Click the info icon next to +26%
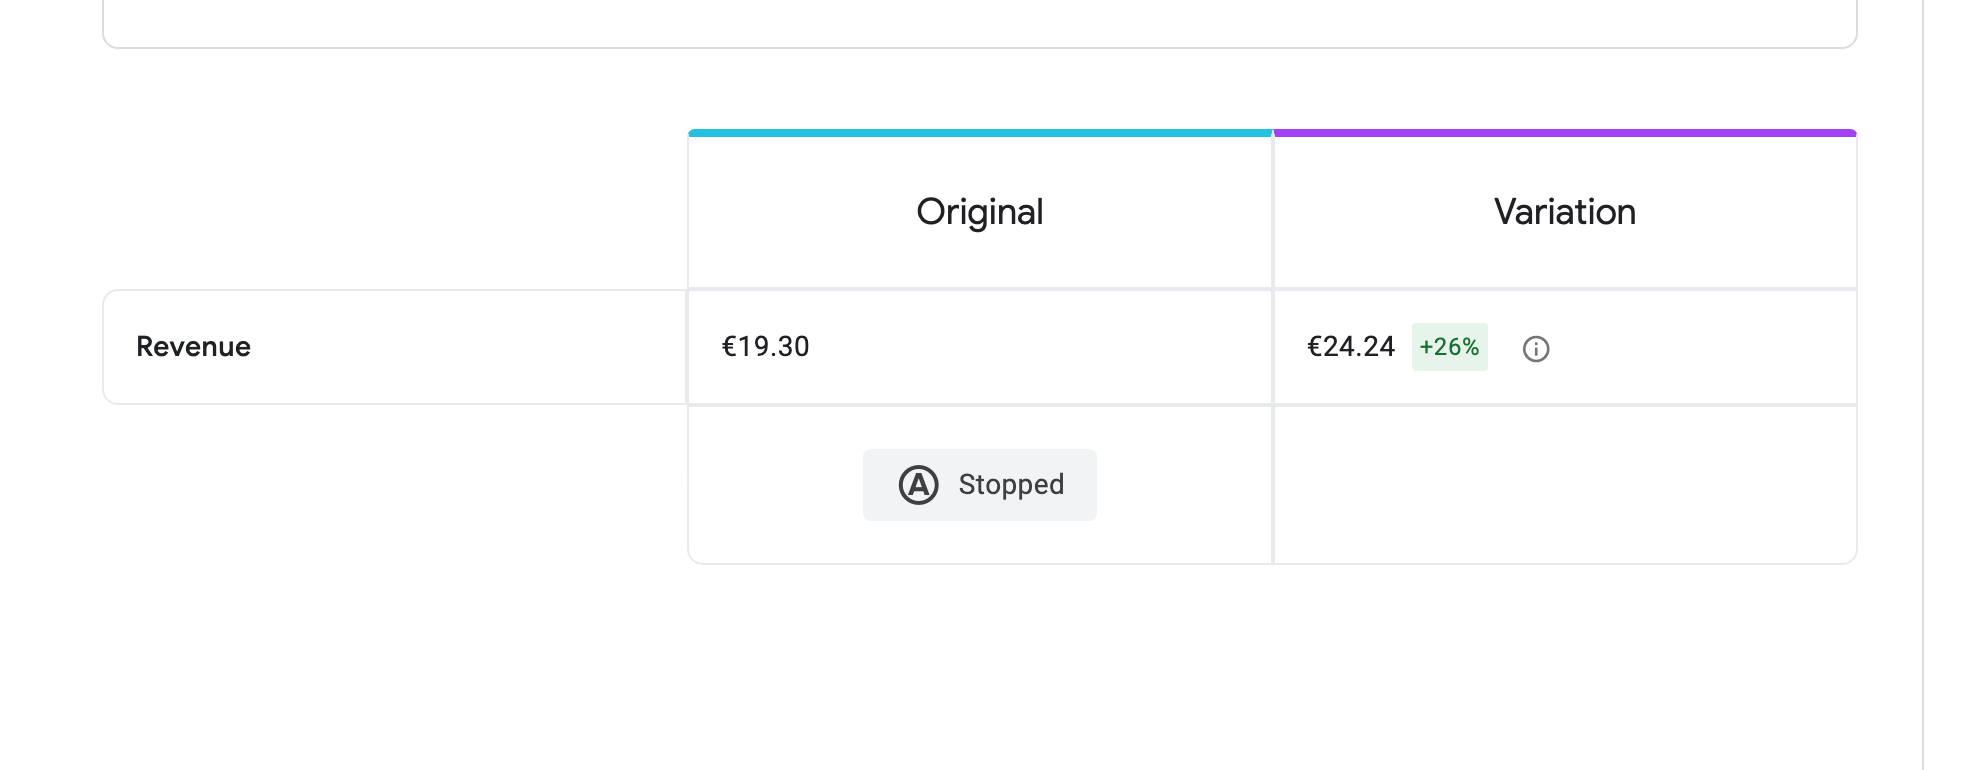Image resolution: width=1966 pixels, height=770 pixels. [1536, 349]
